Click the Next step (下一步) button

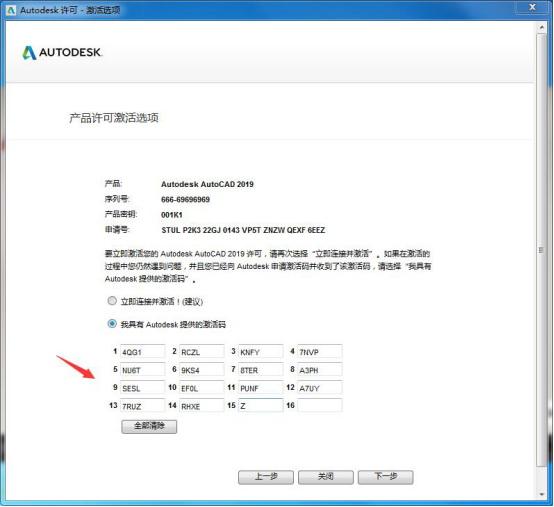tap(385, 477)
